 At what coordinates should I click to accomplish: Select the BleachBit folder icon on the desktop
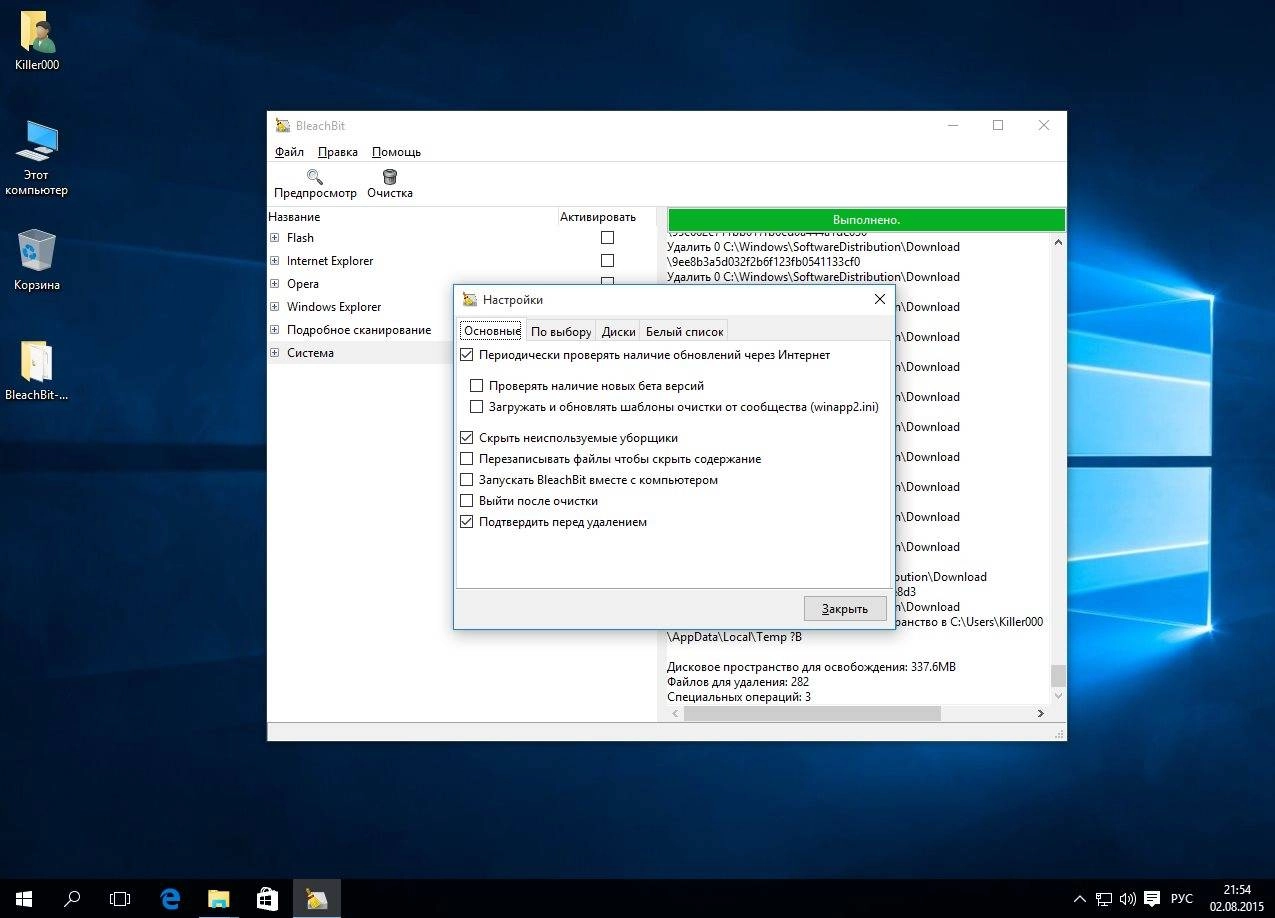coord(37,361)
